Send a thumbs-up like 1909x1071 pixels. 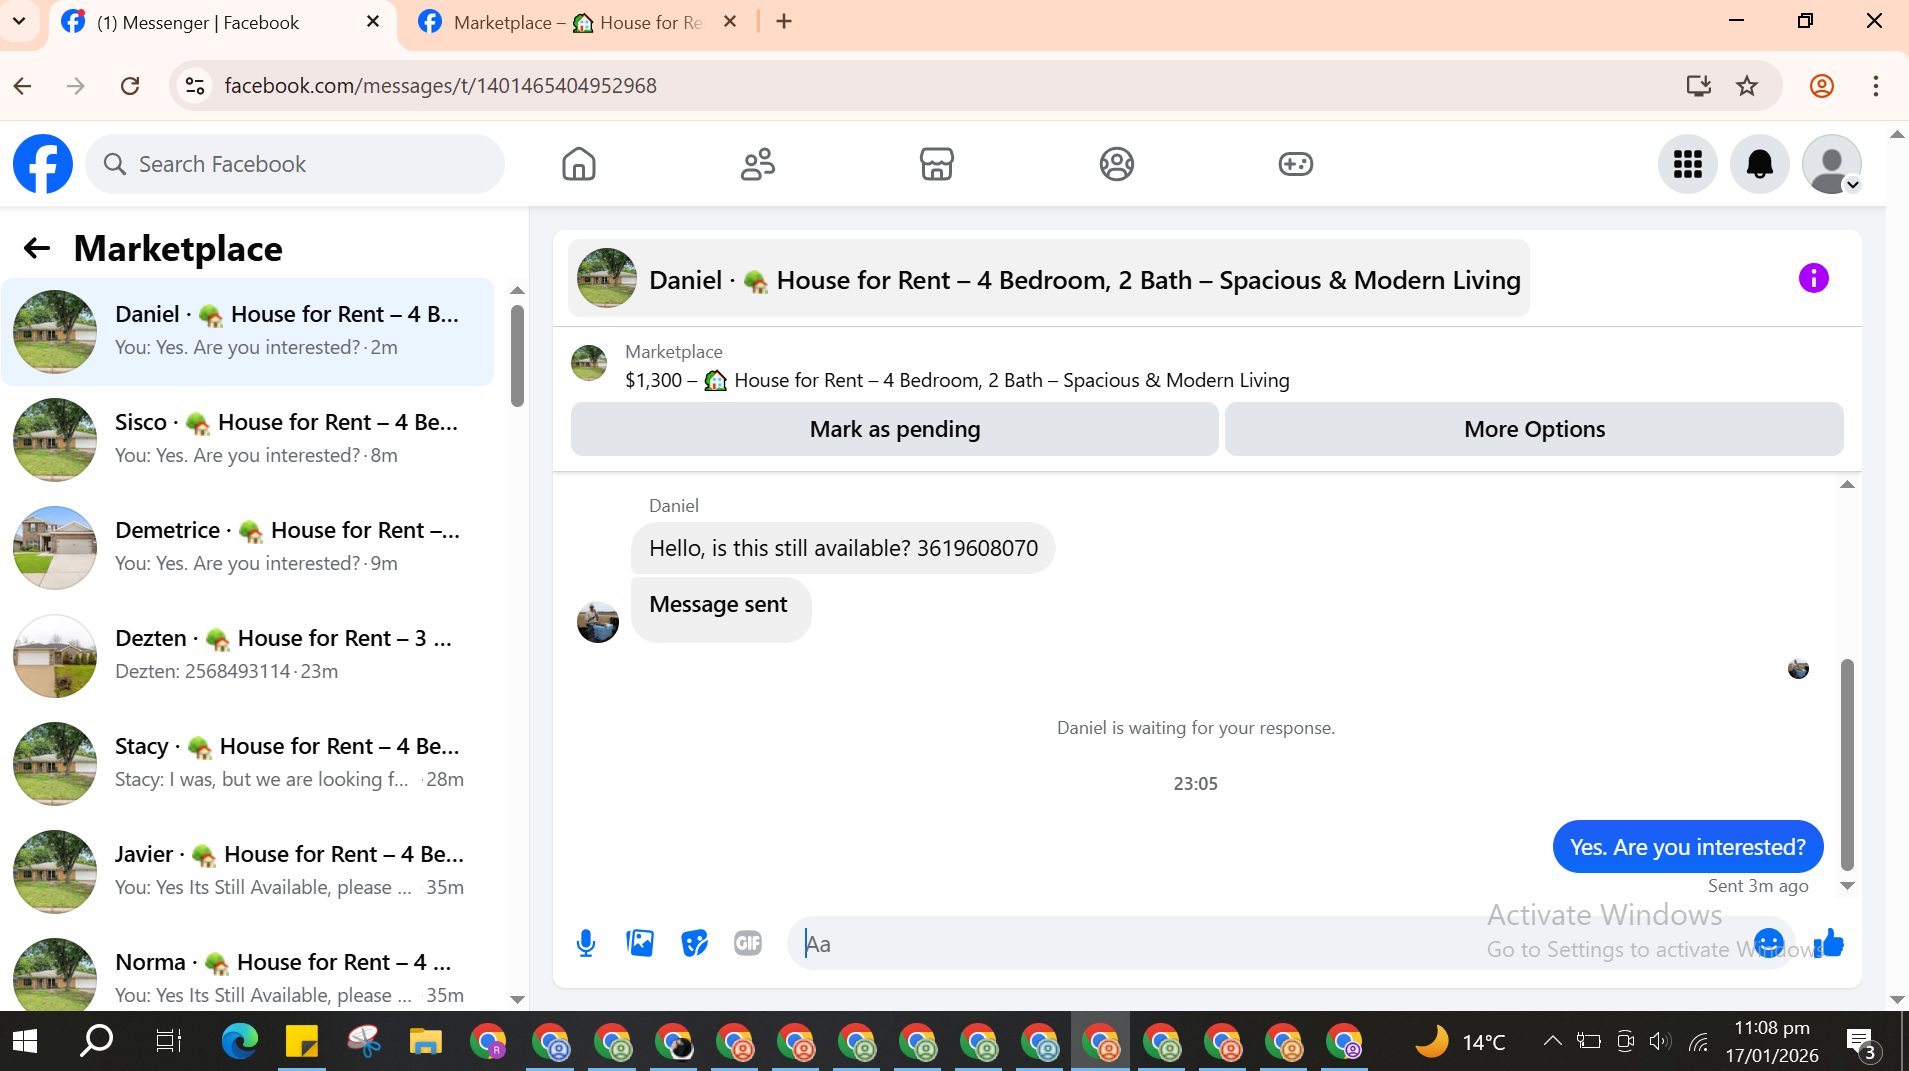tap(1829, 943)
